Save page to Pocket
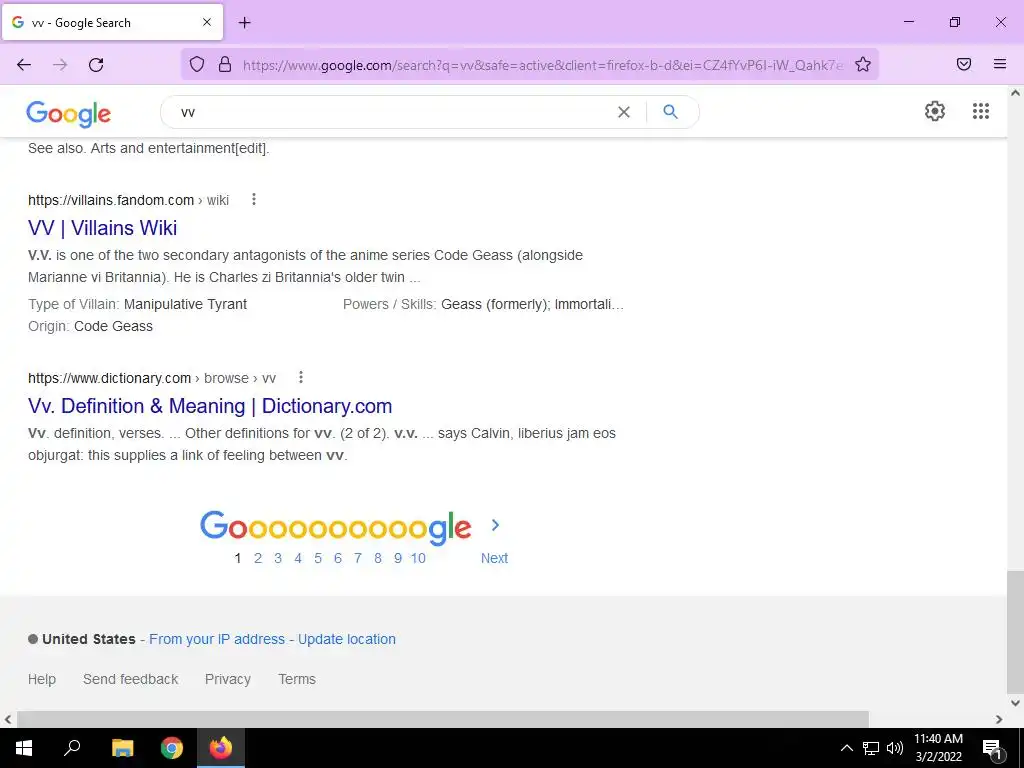 (x=964, y=64)
